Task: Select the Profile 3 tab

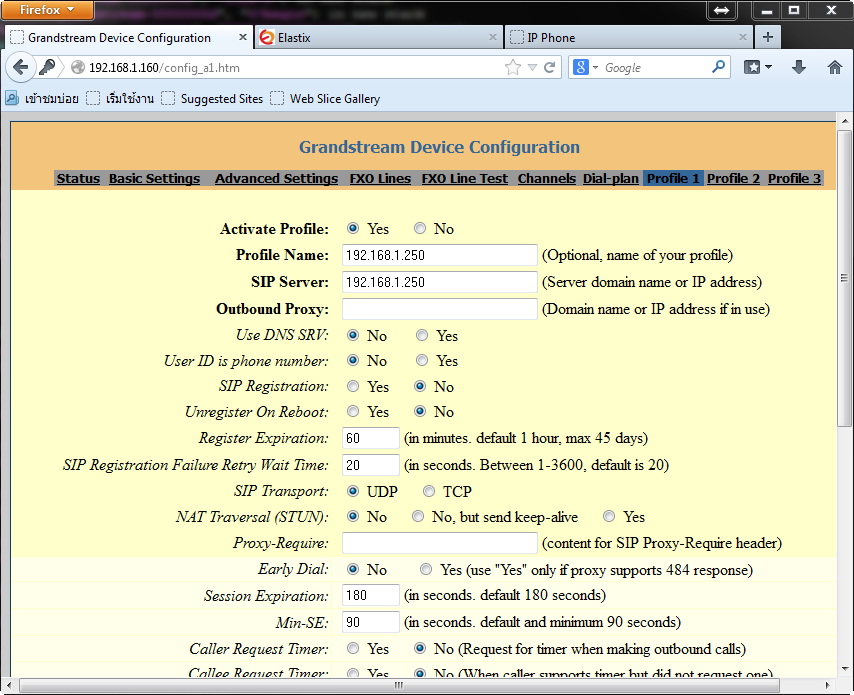Action: (x=794, y=179)
